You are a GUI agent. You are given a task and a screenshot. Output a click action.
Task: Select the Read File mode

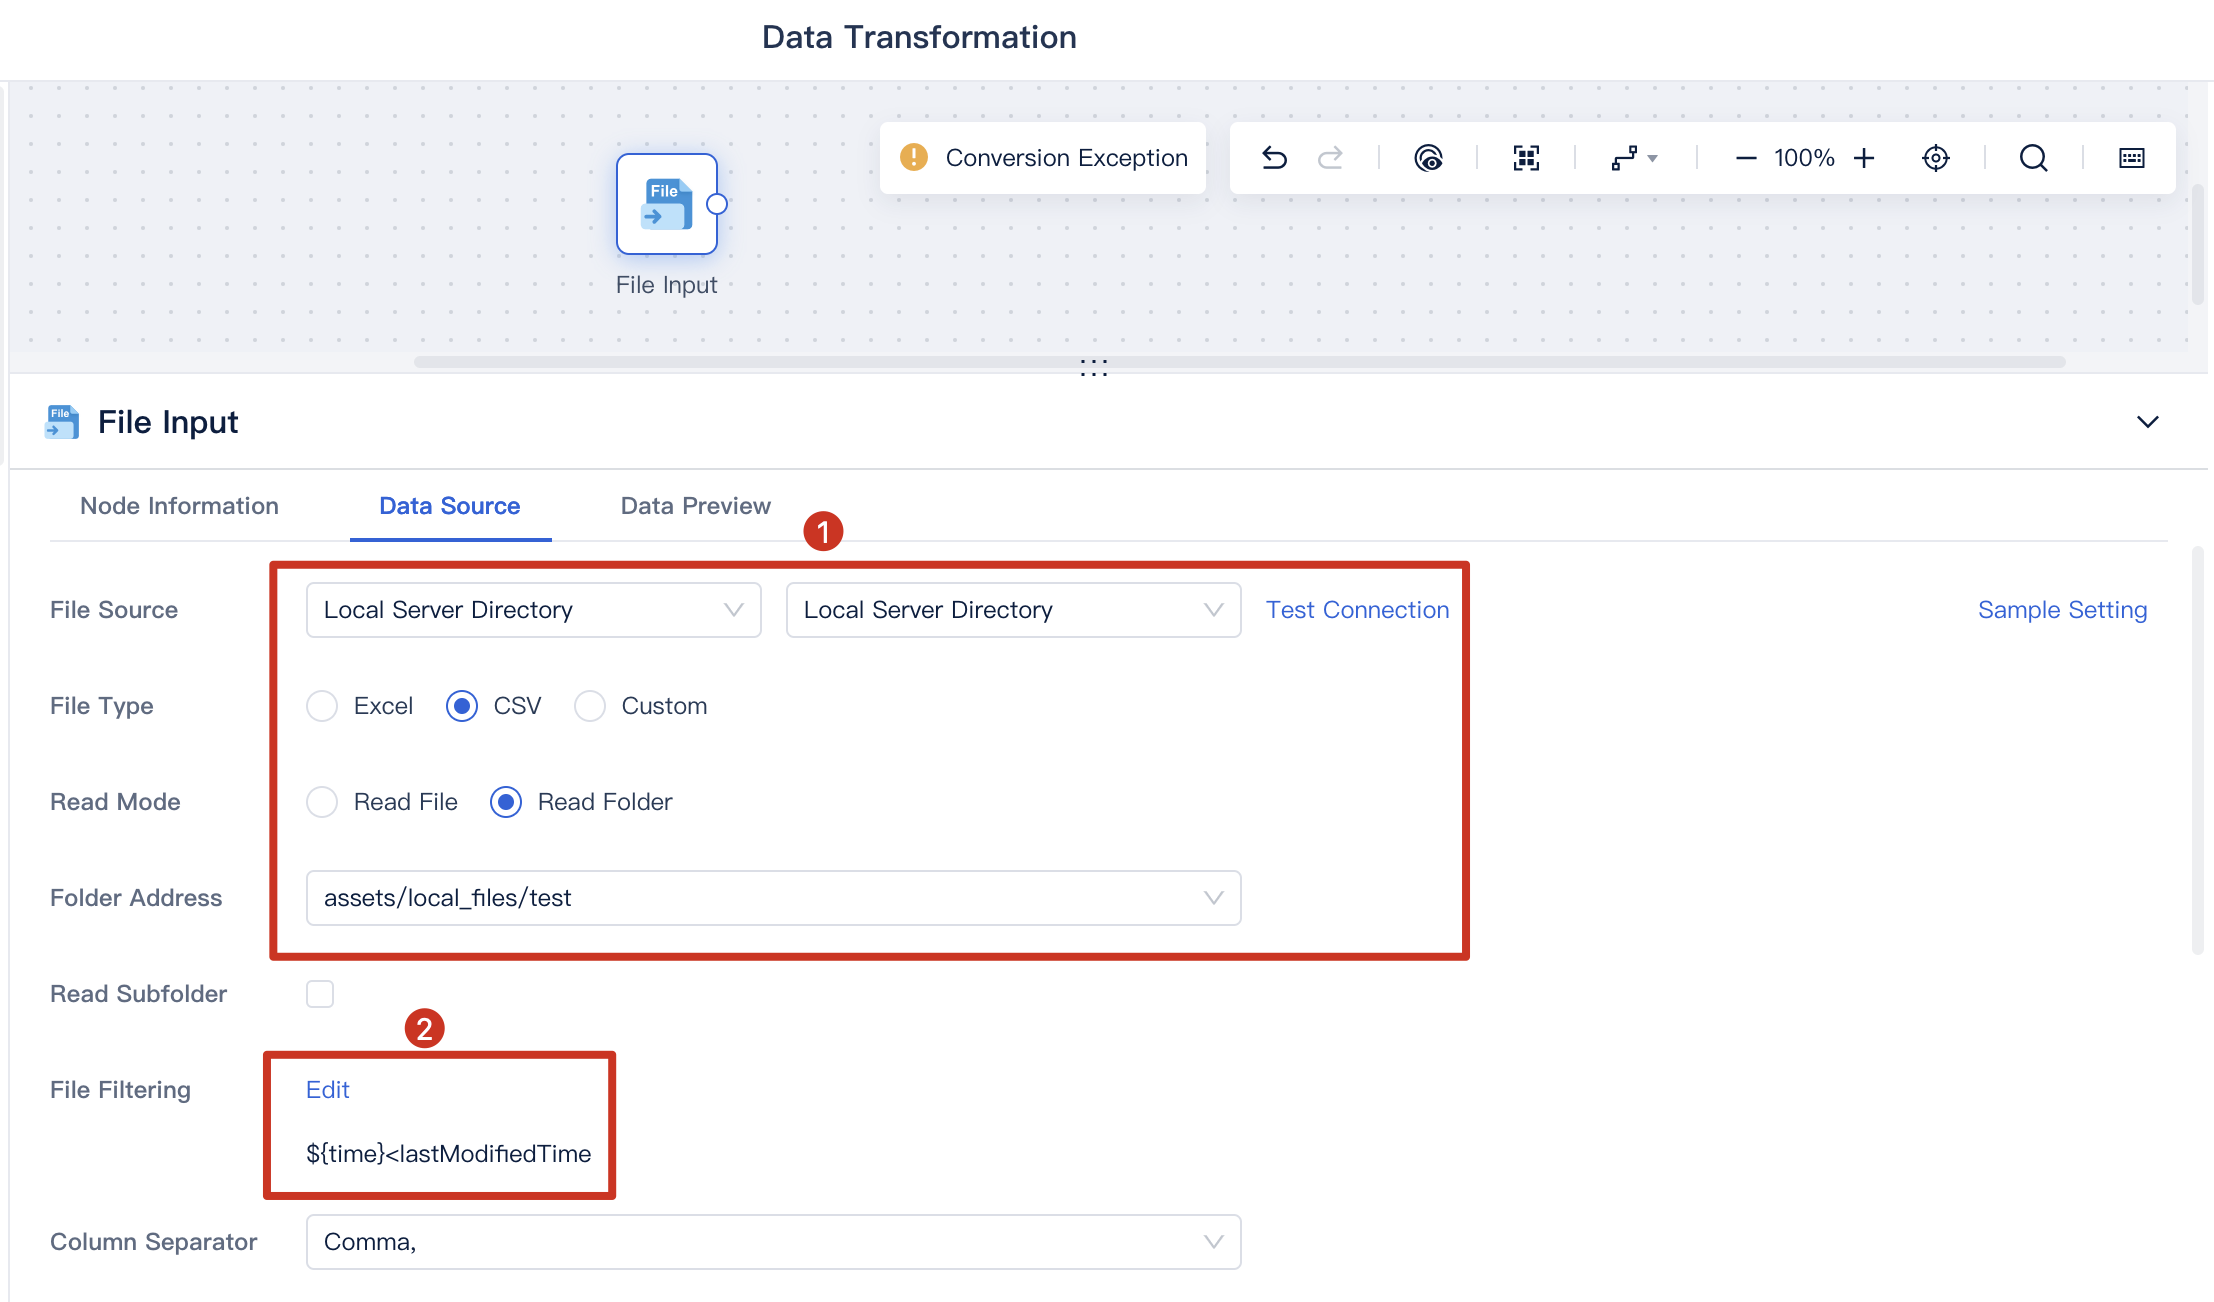pos(322,801)
